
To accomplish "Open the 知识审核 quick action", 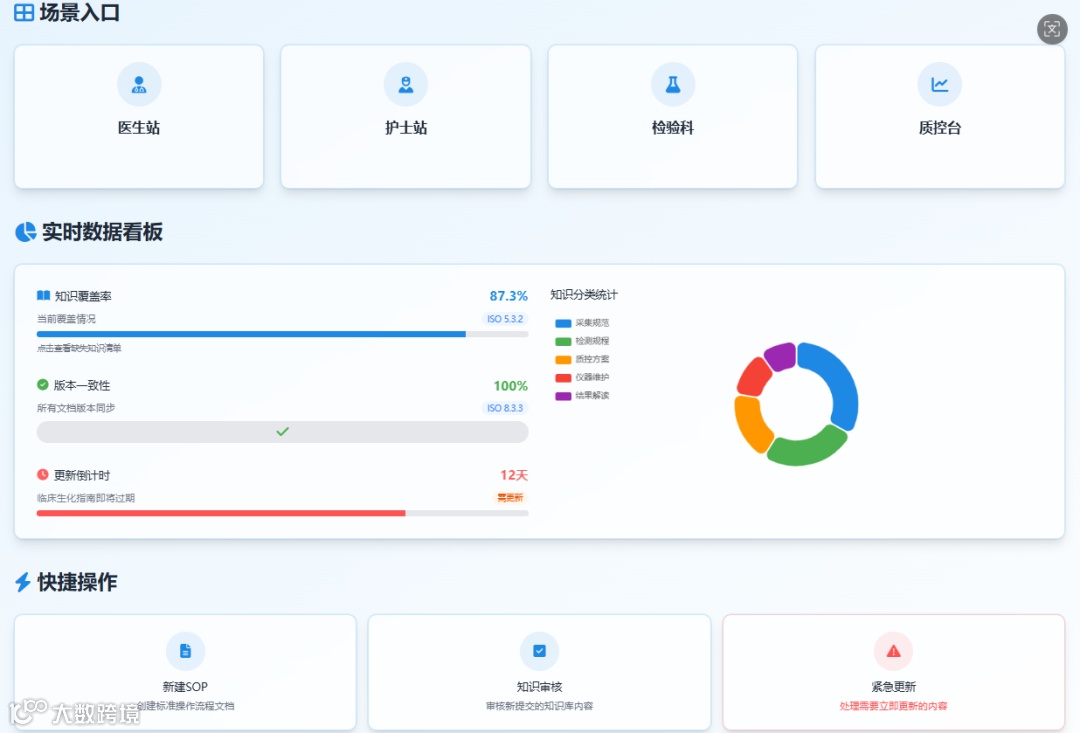I will click(539, 672).
